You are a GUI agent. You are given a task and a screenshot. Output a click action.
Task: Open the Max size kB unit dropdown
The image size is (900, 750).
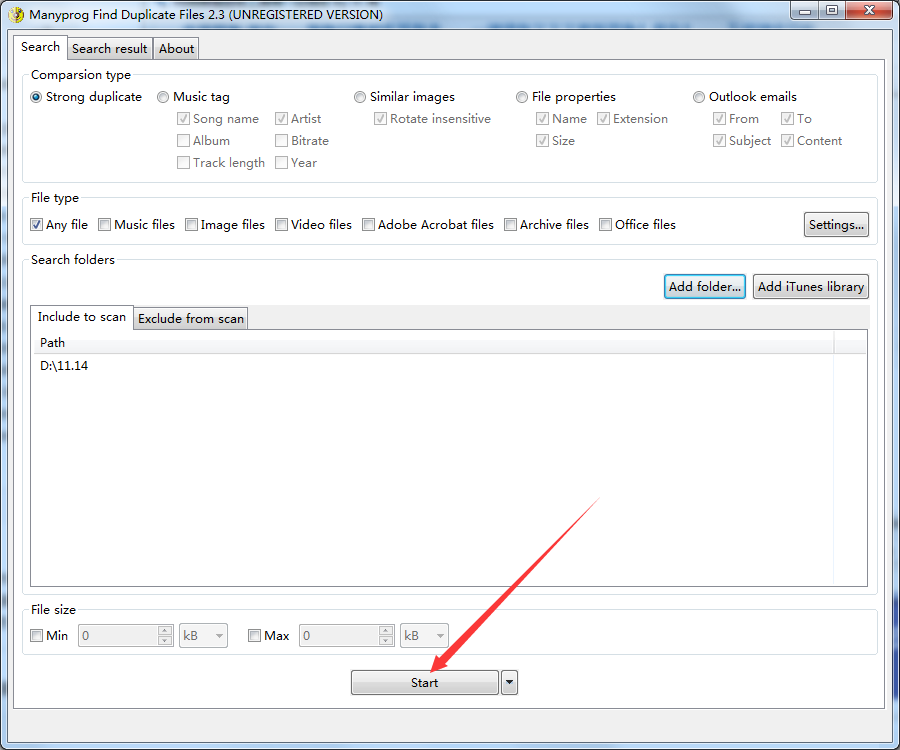point(424,636)
